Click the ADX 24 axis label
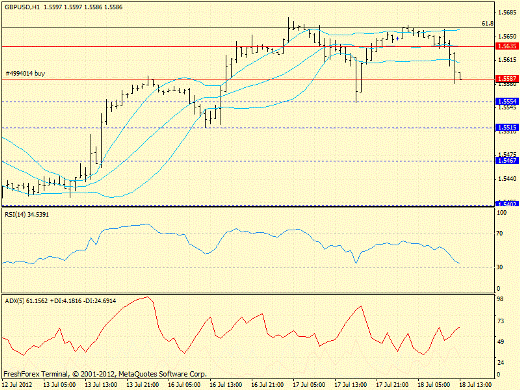 [x=500, y=363]
